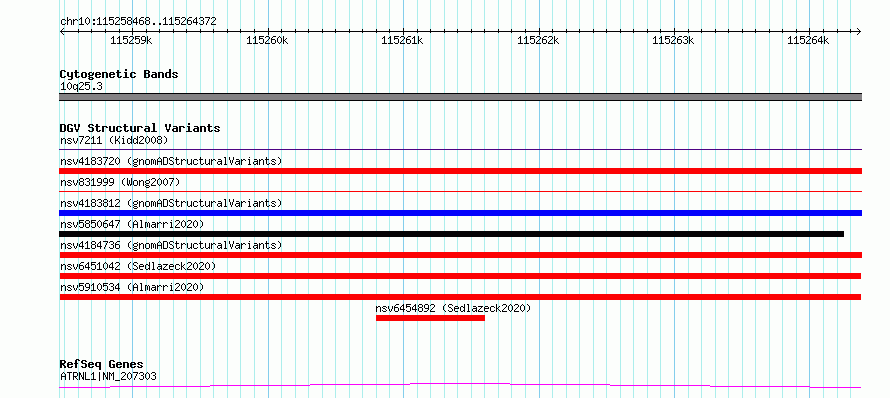Open the nsv5910534 (Almarri2020) variant label
Viewport: 890px width, 398px height.
132,287
